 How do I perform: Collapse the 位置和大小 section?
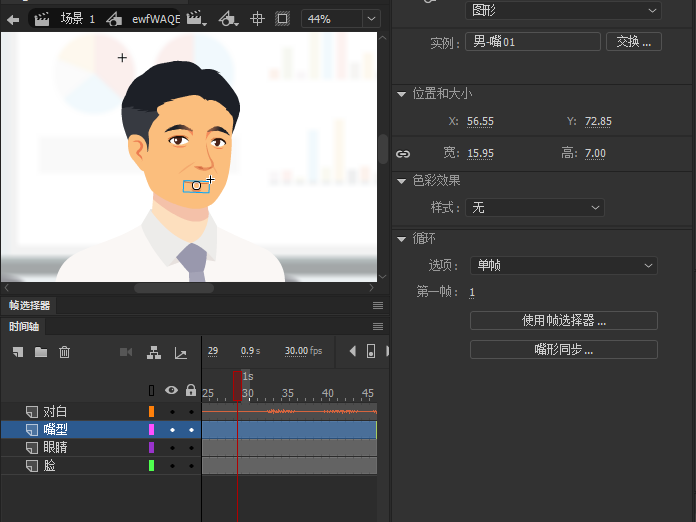click(402, 94)
